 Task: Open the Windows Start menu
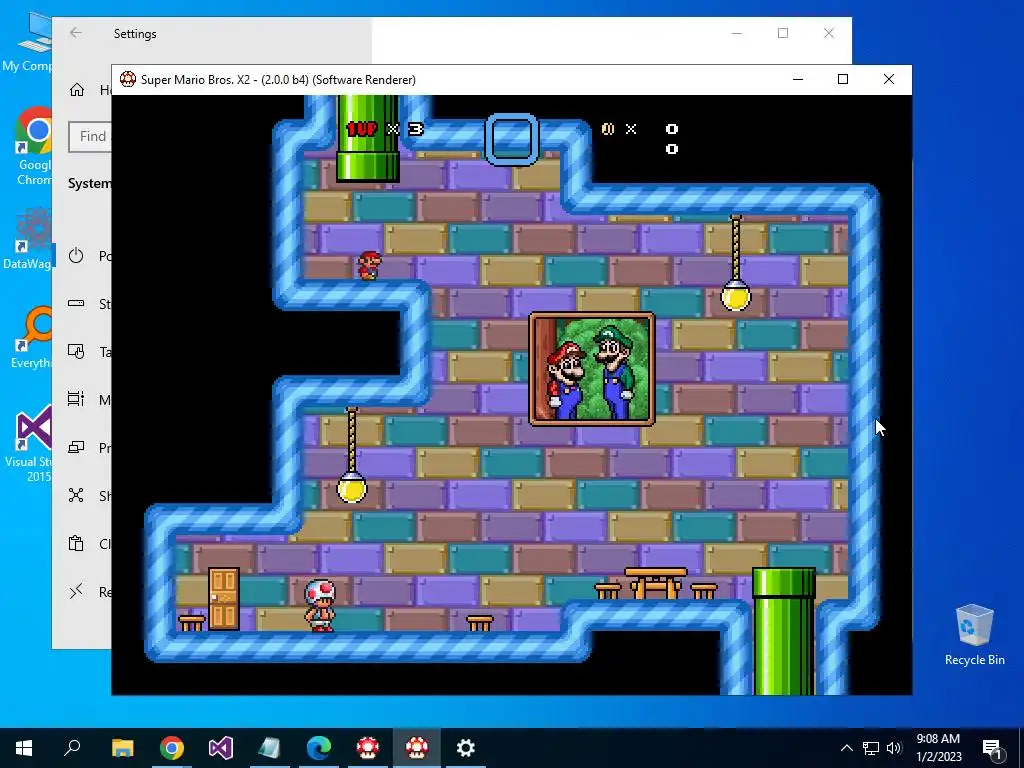pos(24,748)
